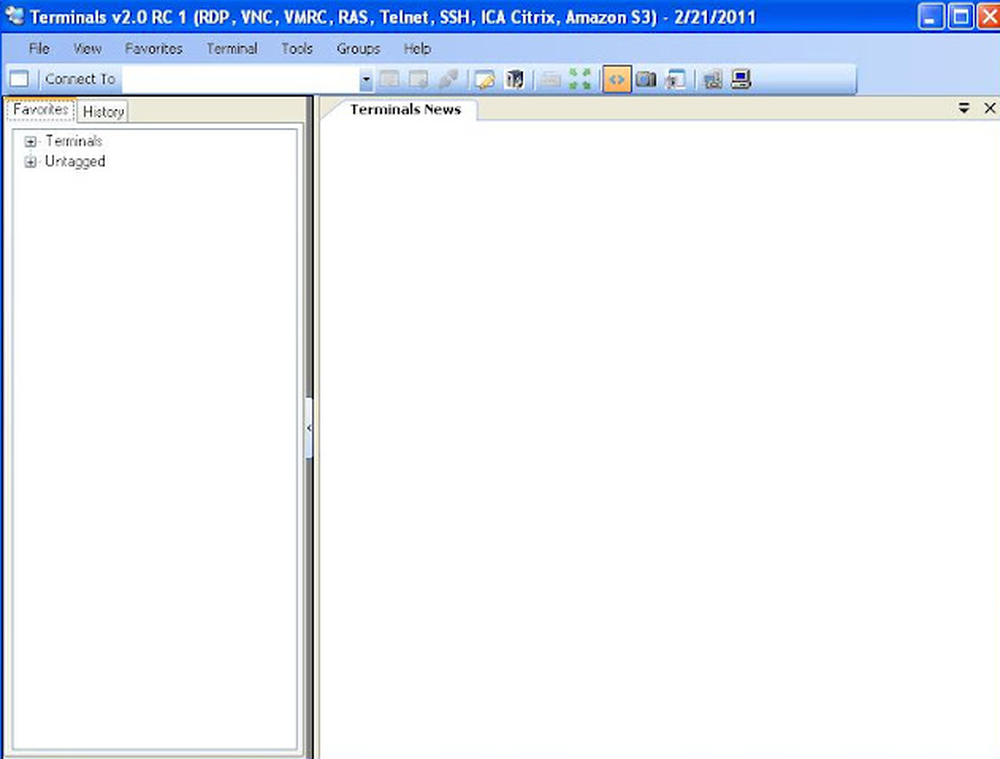Maximize the Terminals window
This screenshot has width=1000, height=759.
(x=960, y=16)
